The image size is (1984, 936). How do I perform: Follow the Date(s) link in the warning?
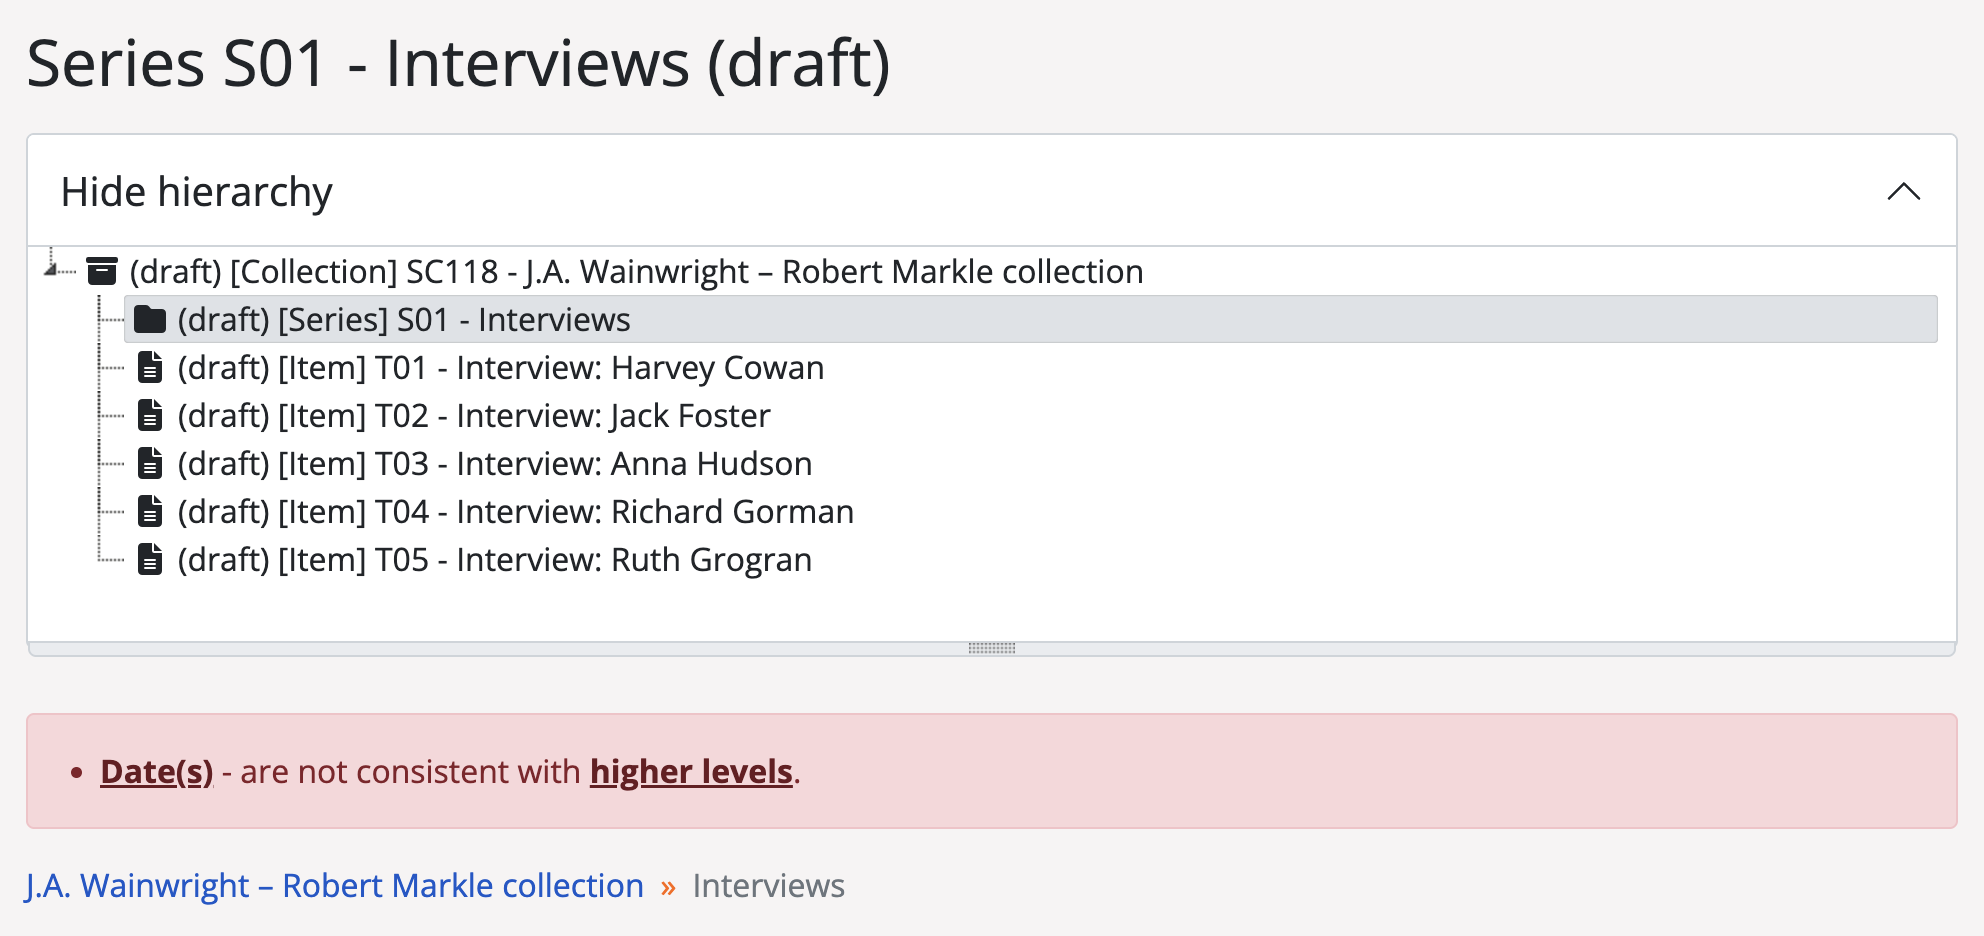point(157,771)
